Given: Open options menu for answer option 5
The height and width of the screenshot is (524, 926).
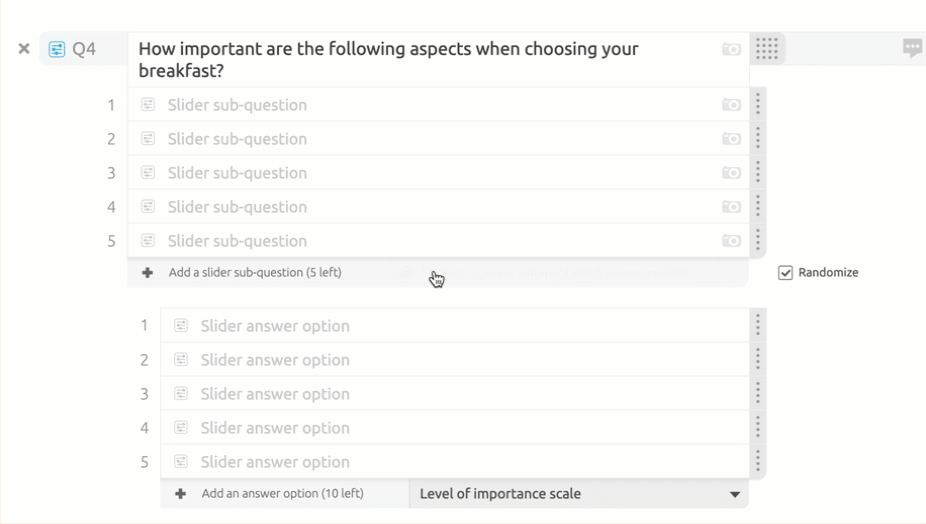Looking at the screenshot, I should coord(758,461).
